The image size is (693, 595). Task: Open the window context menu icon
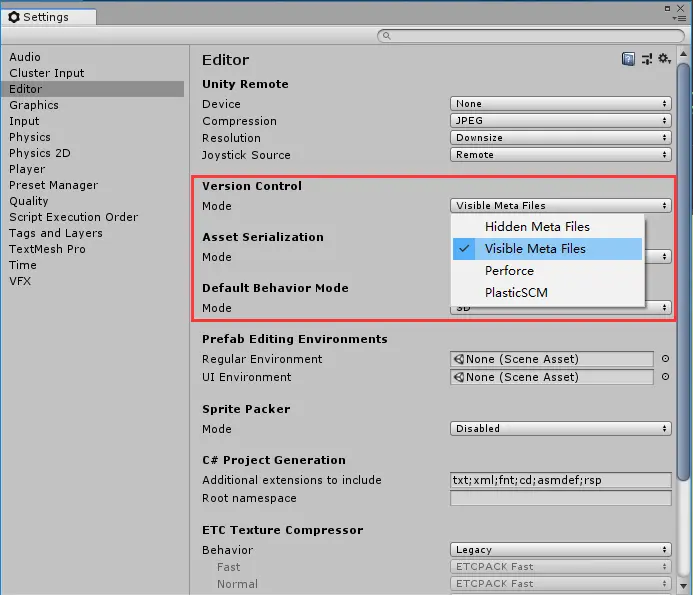(679, 19)
